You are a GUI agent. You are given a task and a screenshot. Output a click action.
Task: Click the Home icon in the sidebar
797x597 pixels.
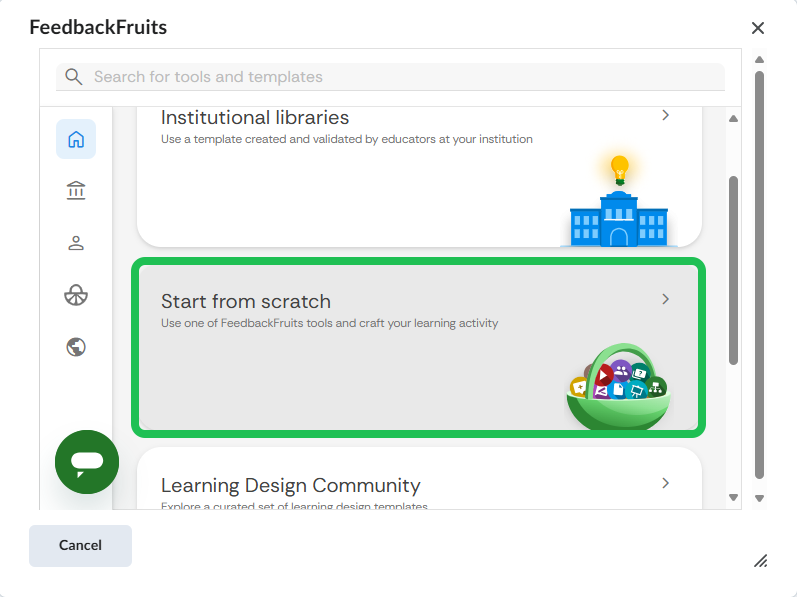(x=76, y=139)
